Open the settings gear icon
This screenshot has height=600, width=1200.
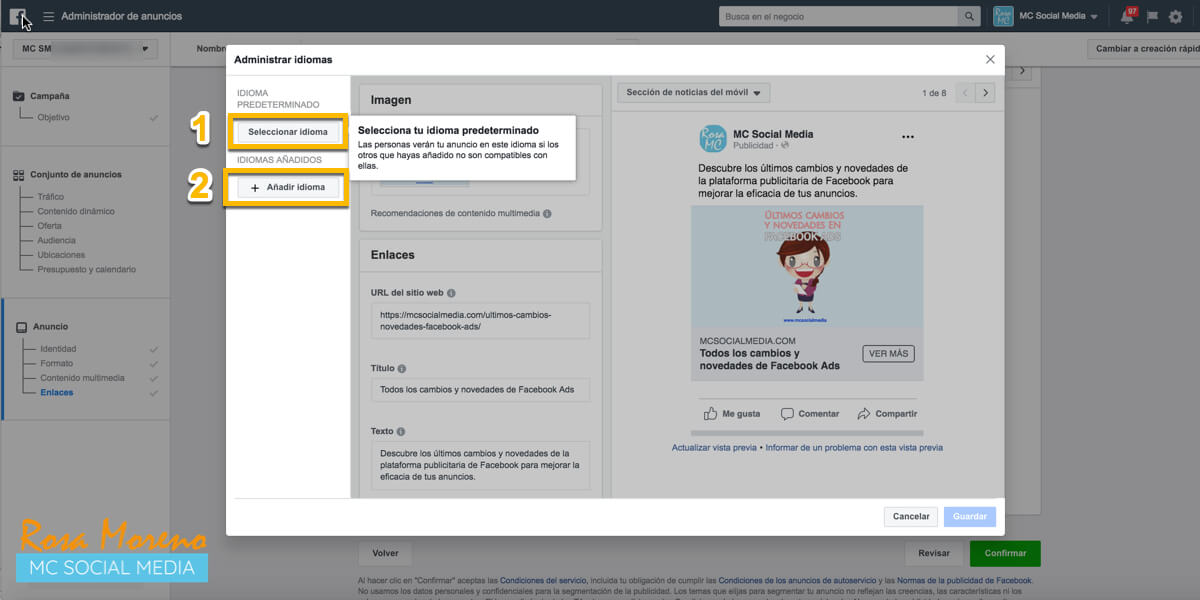tap(1175, 17)
